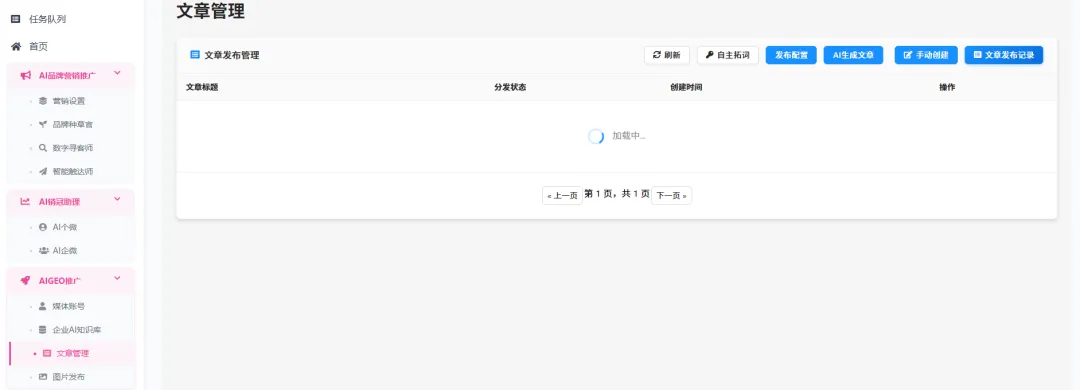Click the AI生成文章 button
This screenshot has height=390, width=1080.
(x=853, y=55)
